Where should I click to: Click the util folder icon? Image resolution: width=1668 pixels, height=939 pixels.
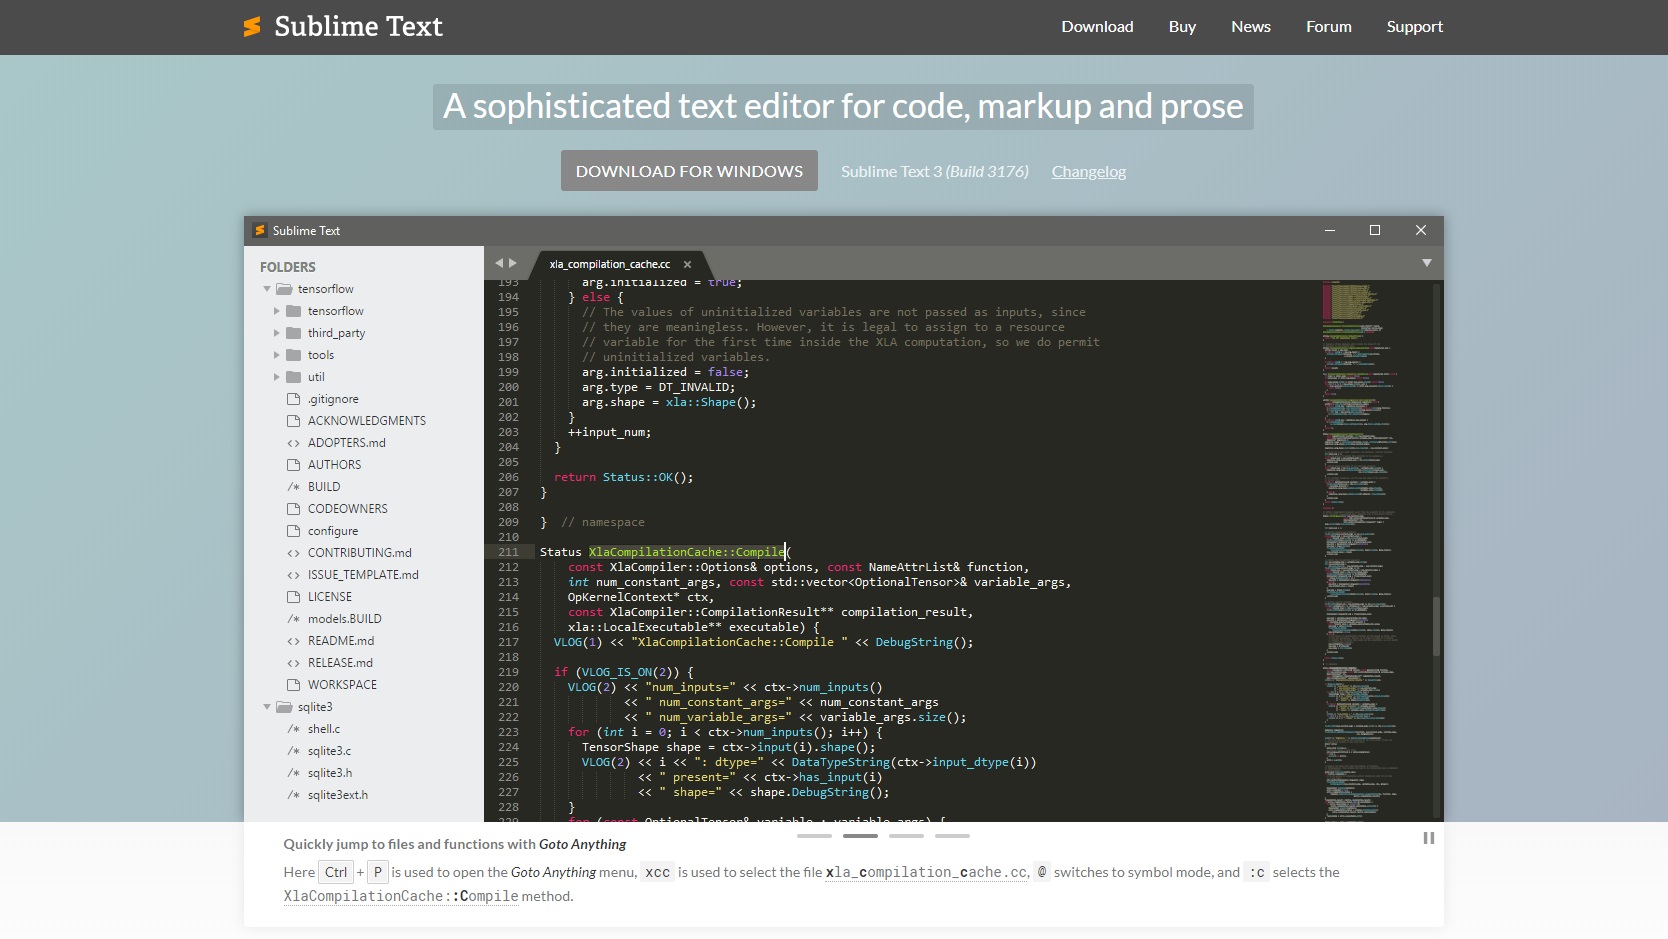point(294,377)
